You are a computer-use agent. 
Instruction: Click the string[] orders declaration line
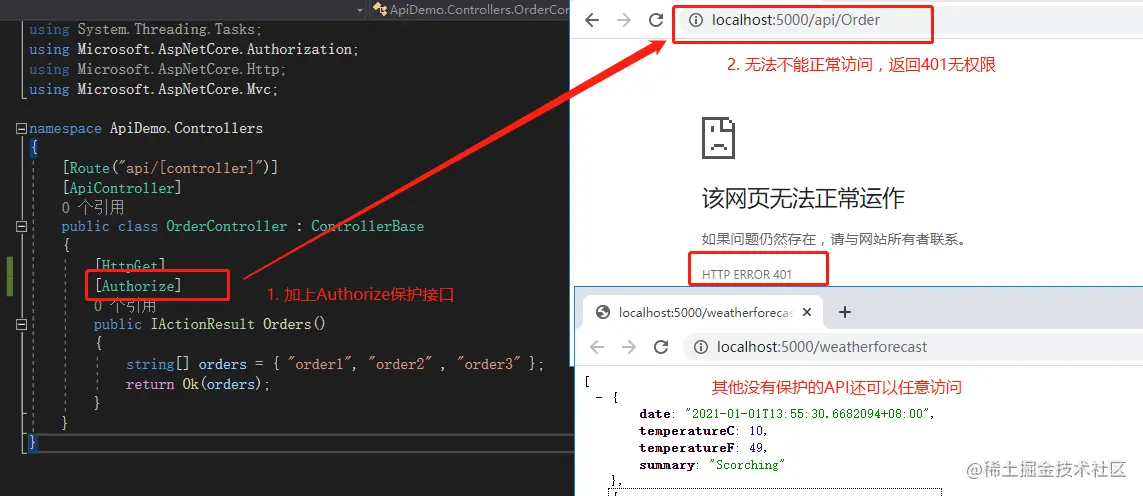click(x=335, y=364)
